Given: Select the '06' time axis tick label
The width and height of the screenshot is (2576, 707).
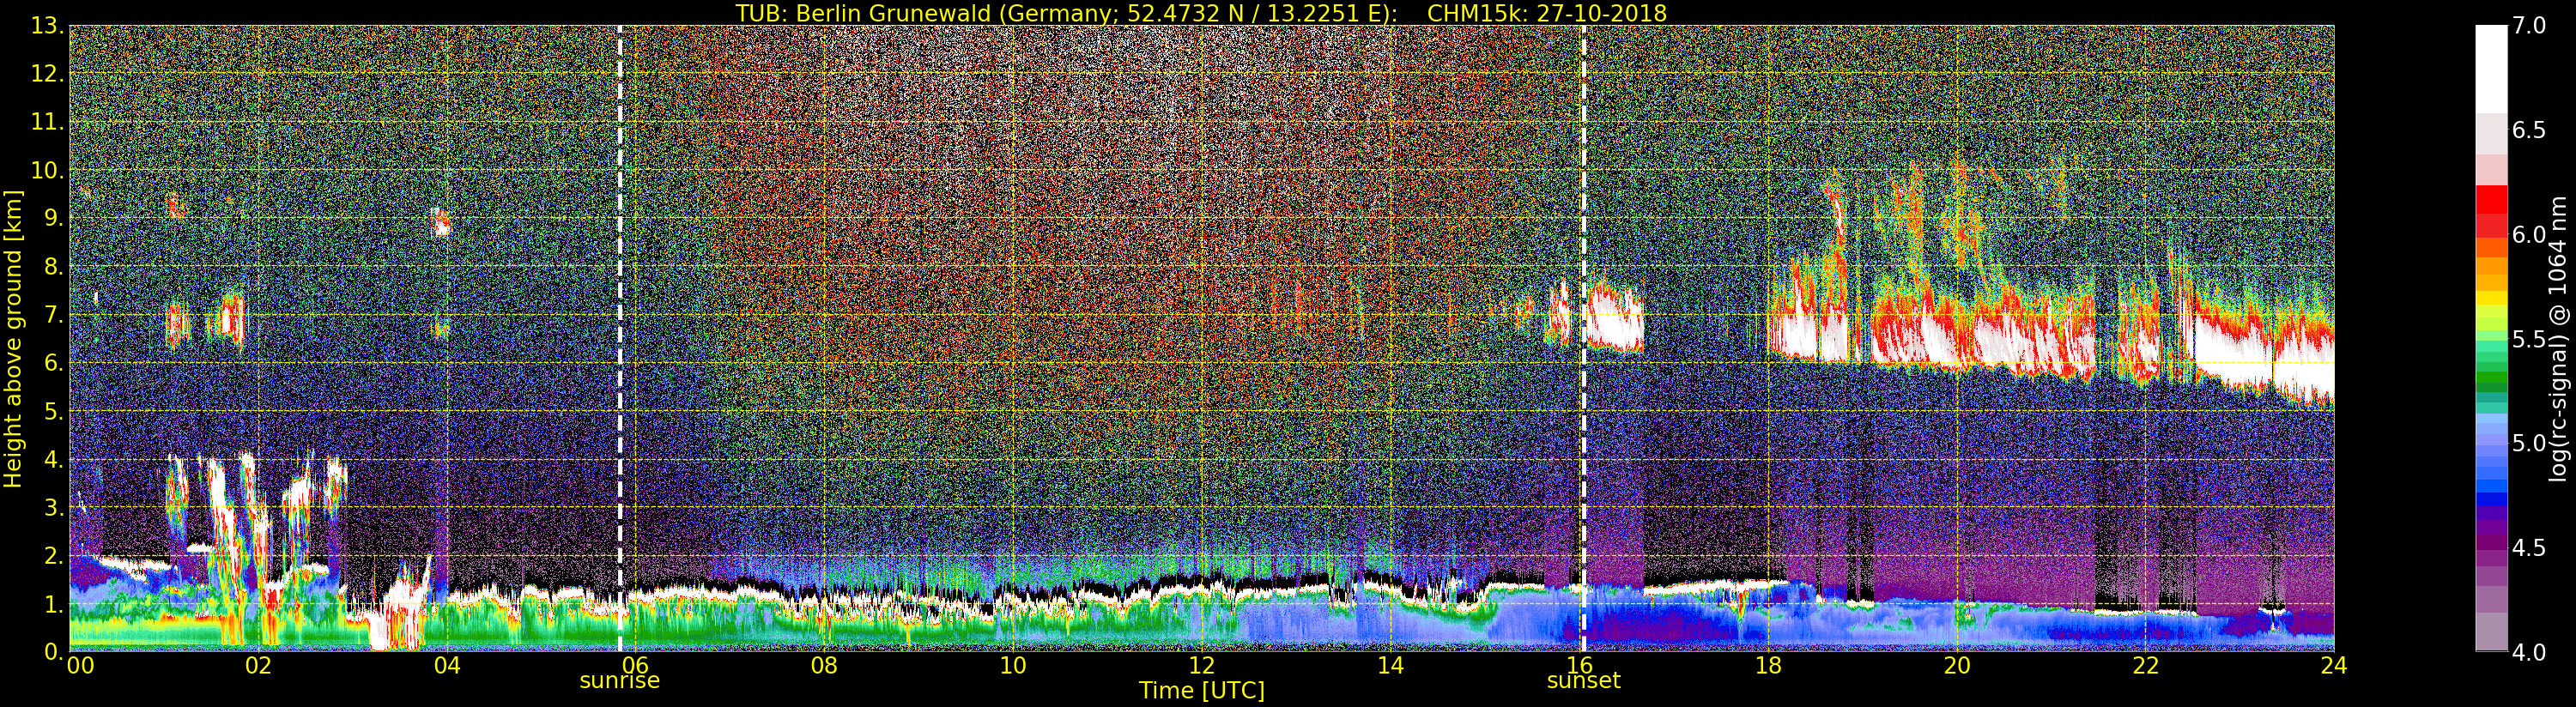Looking at the screenshot, I should [x=636, y=666].
